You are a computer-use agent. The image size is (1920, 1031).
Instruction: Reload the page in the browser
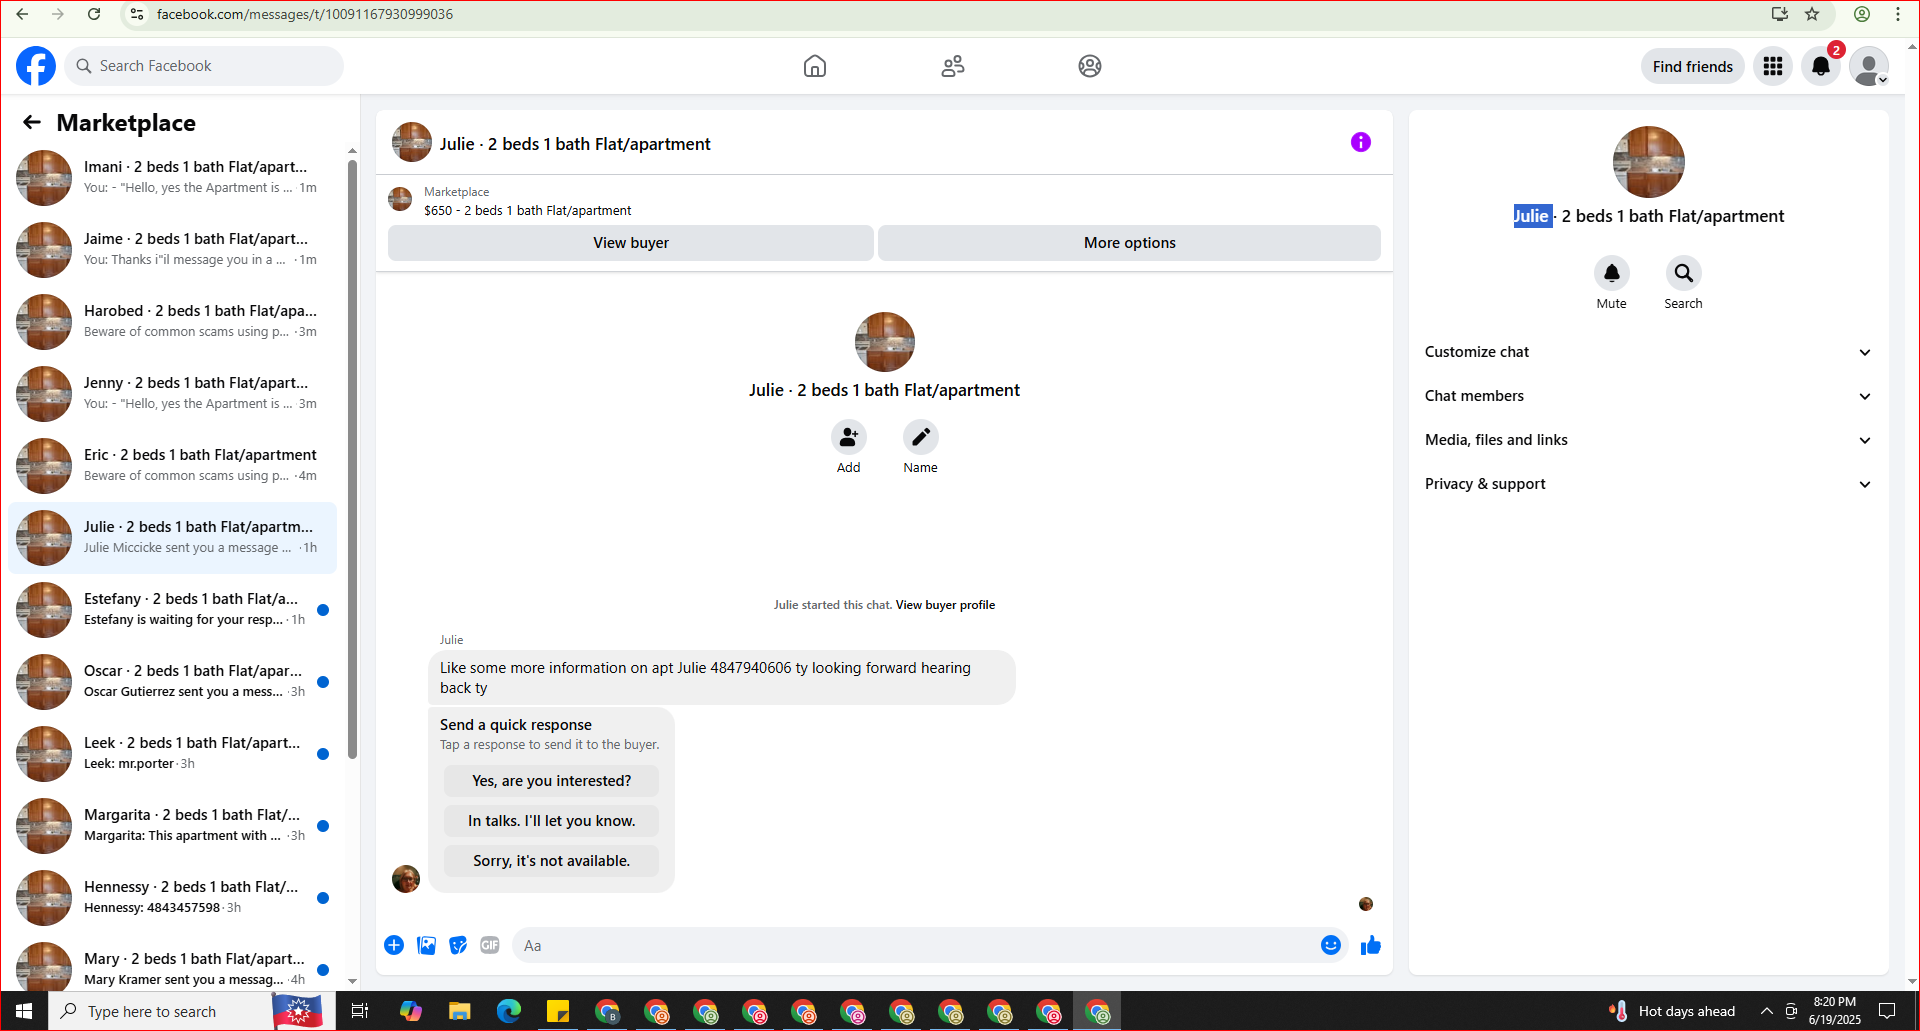94,14
